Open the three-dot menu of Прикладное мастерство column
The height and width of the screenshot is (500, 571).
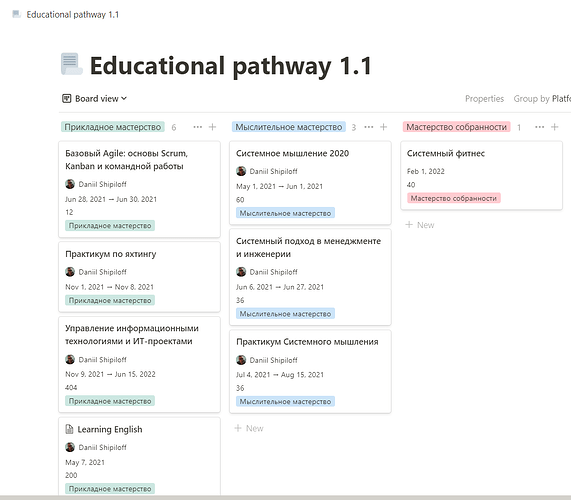pos(198,127)
